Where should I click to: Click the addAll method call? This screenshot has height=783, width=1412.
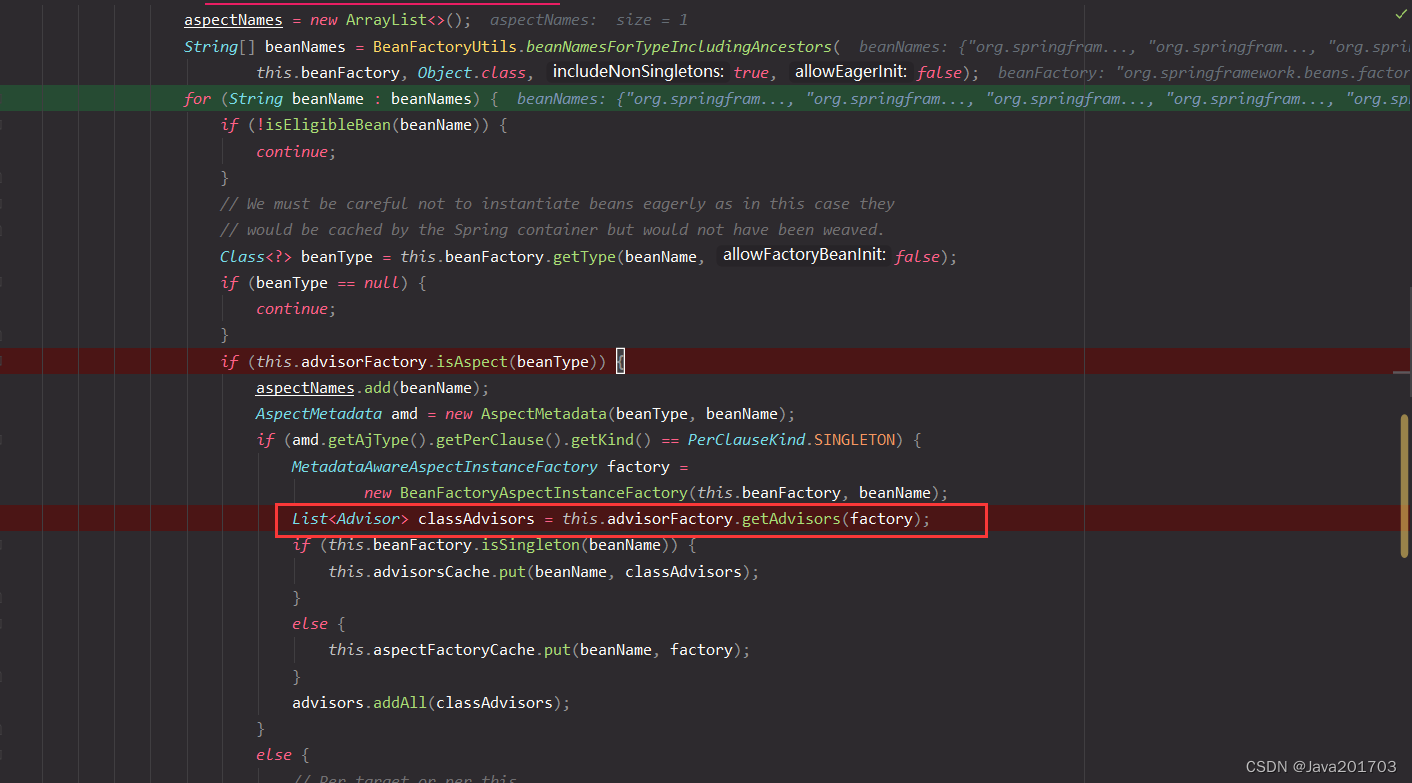tap(400, 703)
